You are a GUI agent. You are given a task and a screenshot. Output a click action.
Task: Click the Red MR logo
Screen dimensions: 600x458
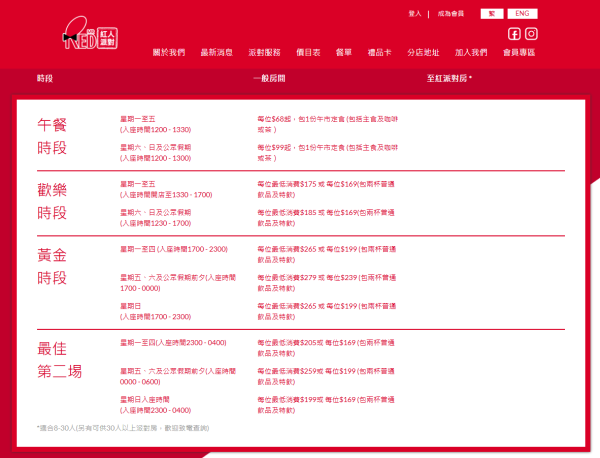[90, 33]
